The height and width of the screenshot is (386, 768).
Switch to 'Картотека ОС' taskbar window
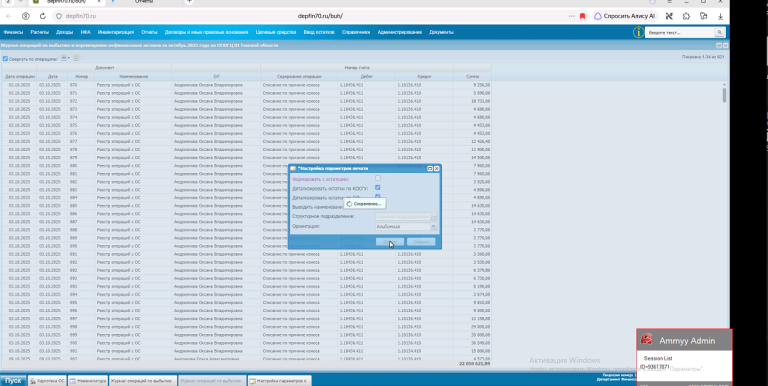pos(47,381)
